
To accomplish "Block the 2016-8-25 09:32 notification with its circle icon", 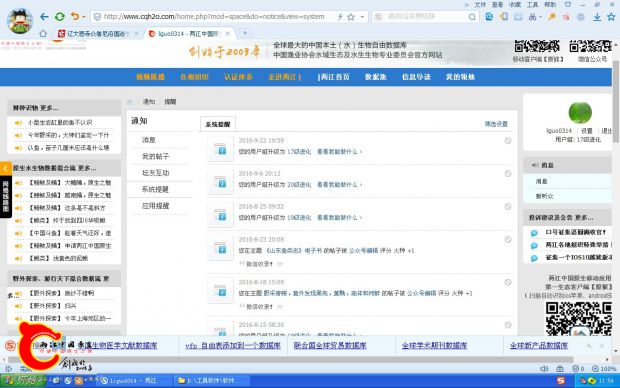I will click(508, 206).
